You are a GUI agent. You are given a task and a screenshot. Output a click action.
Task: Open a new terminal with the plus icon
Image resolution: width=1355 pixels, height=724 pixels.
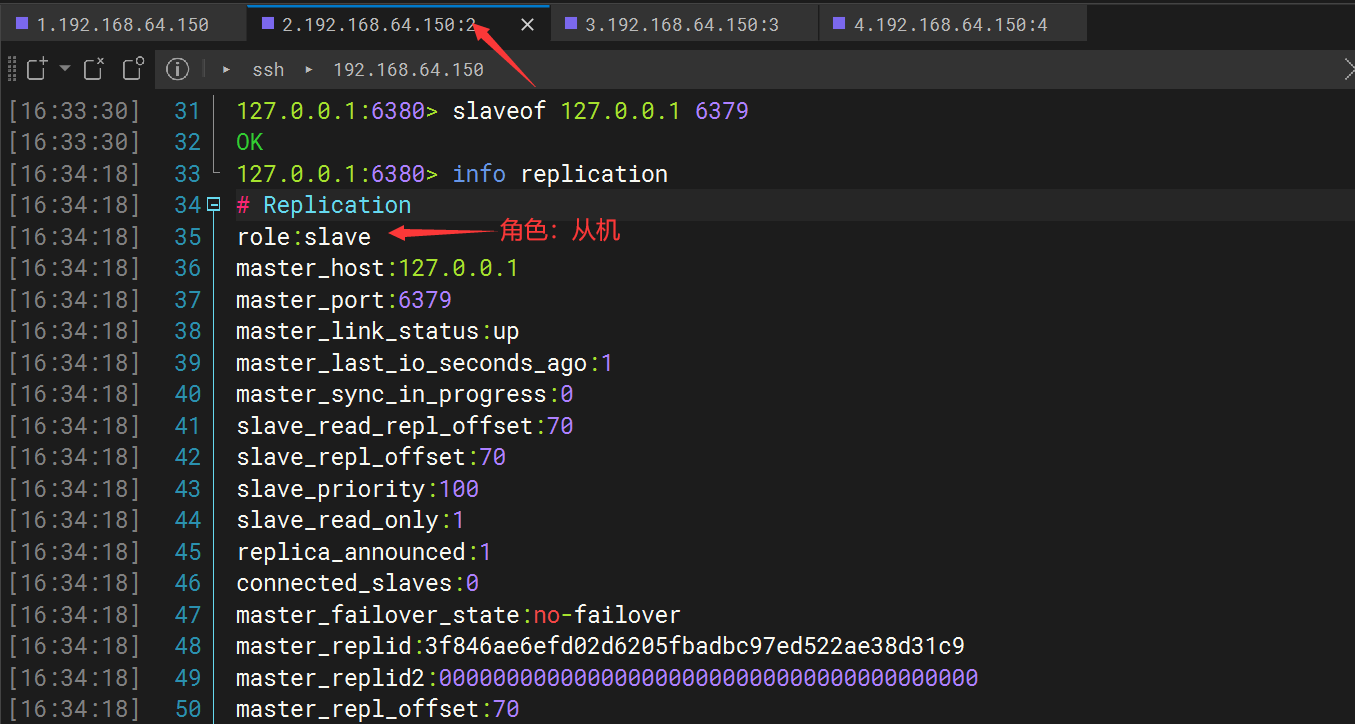pos(37,69)
